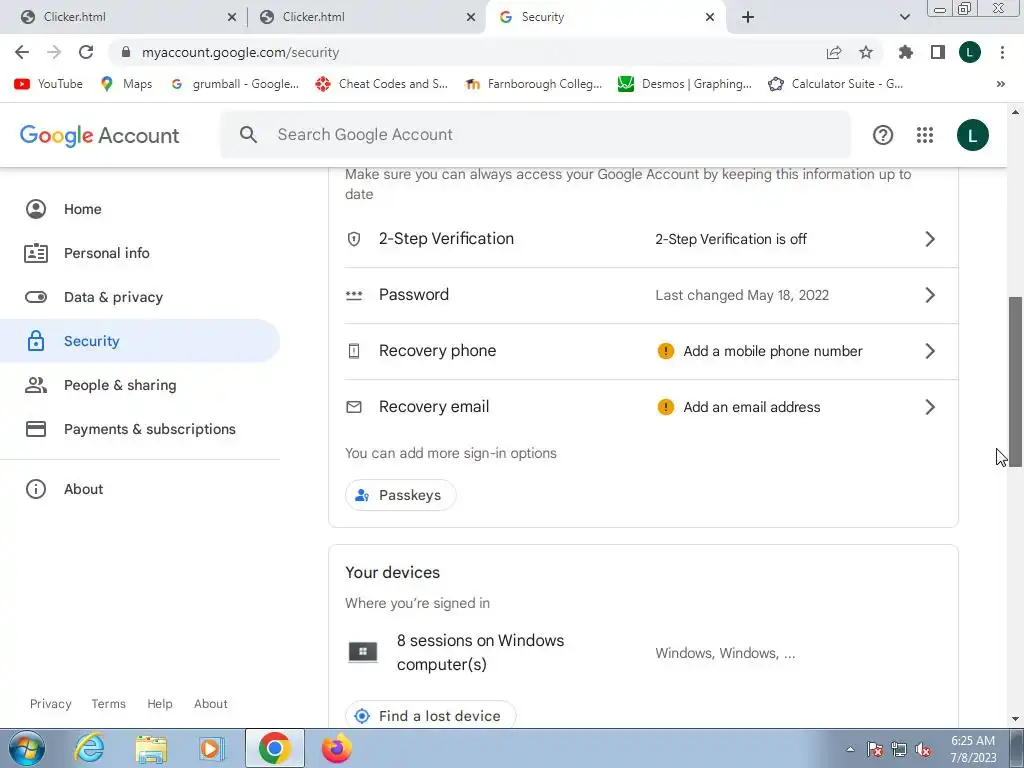
Task: Open Chrome profile L avatar in toolbar
Action: coord(970,52)
